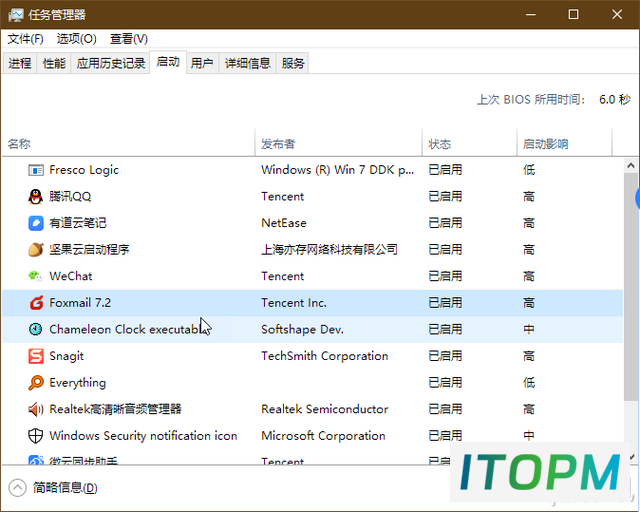Select the Chameleon Clock executable entry
This screenshot has height=512, width=640.
tap(126, 329)
